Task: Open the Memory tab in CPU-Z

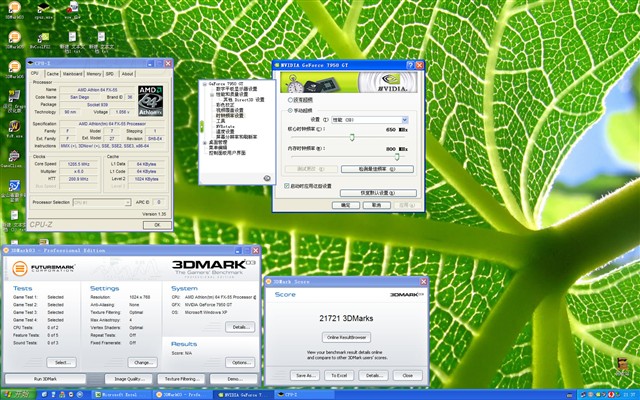Action: (94, 74)
